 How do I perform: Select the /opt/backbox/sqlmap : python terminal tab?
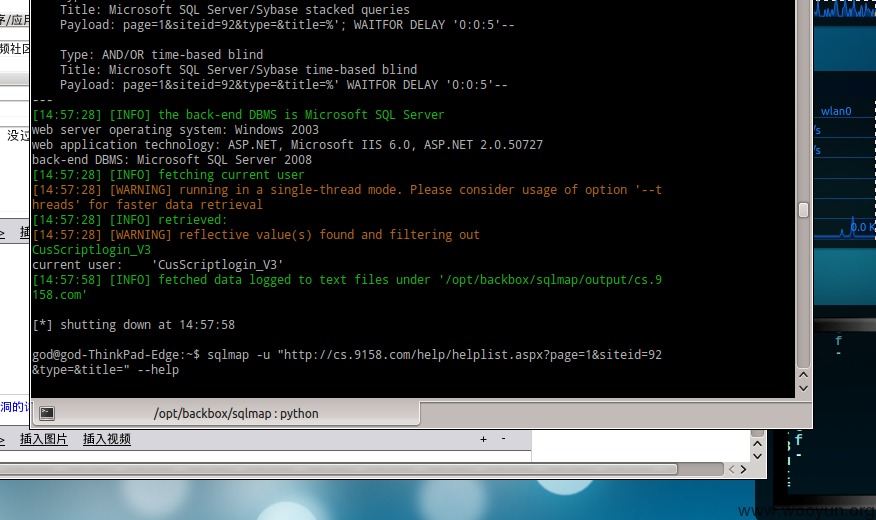(226, 413)
